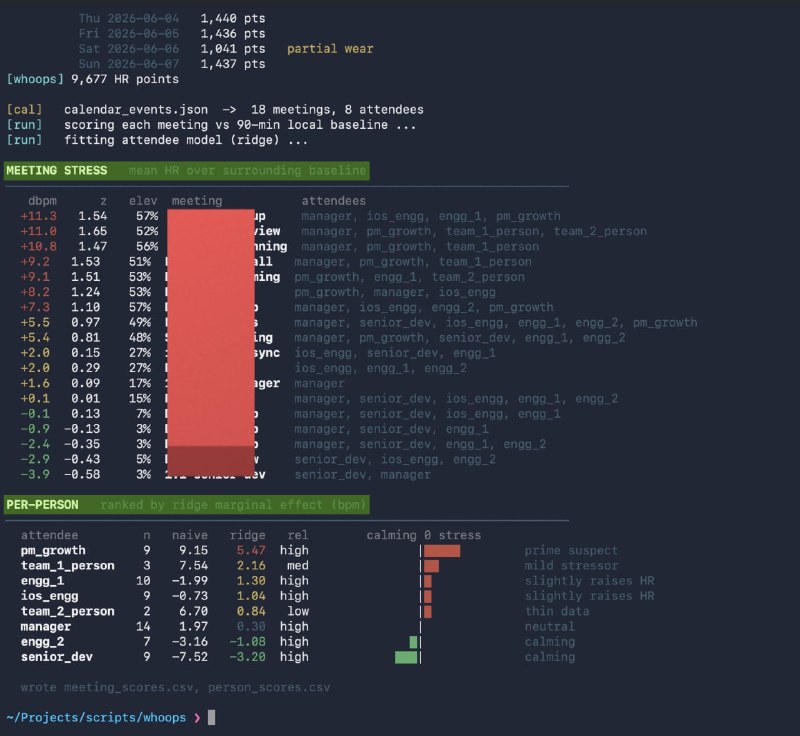The image size is (800, 736).
Task: Click attendees list 'ios_engg, senior_dev, engg_1'
Action: pyautogui.click(x=394, y=353)
